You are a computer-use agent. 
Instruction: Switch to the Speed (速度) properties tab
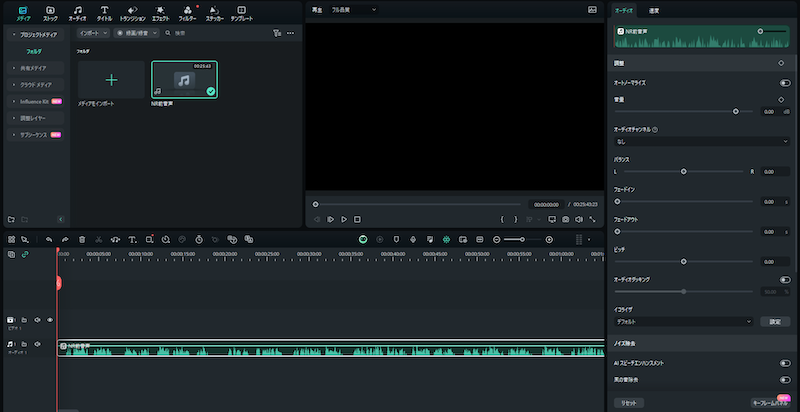coord(654,10)
